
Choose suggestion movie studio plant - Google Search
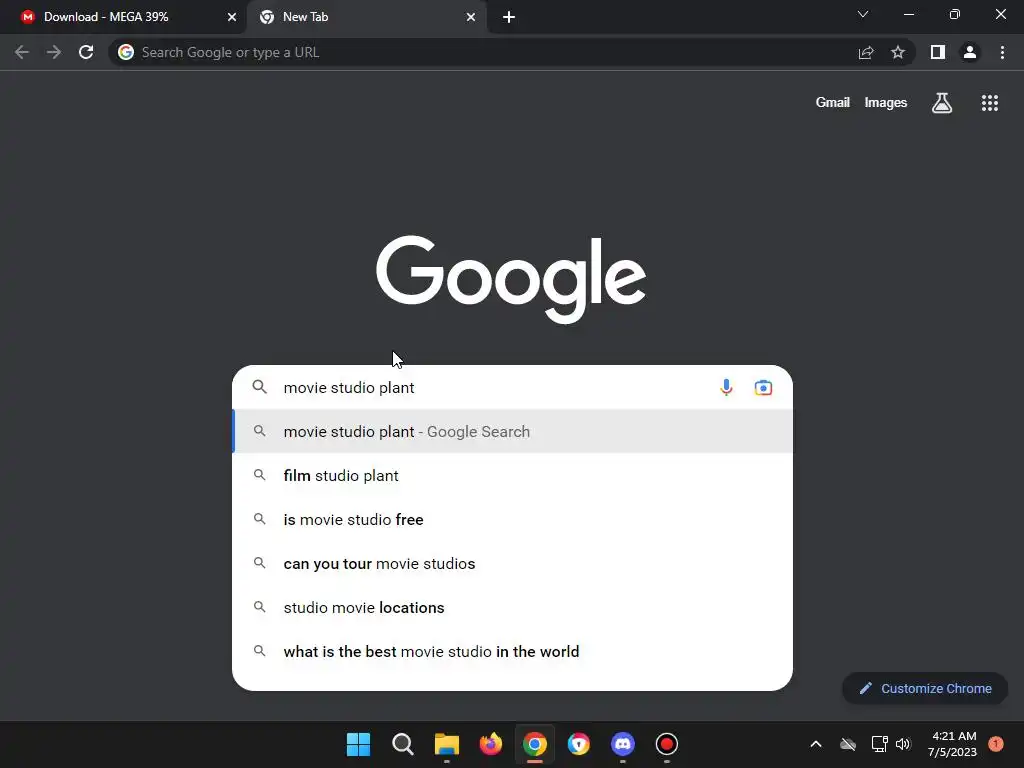[x=513, y=432]
